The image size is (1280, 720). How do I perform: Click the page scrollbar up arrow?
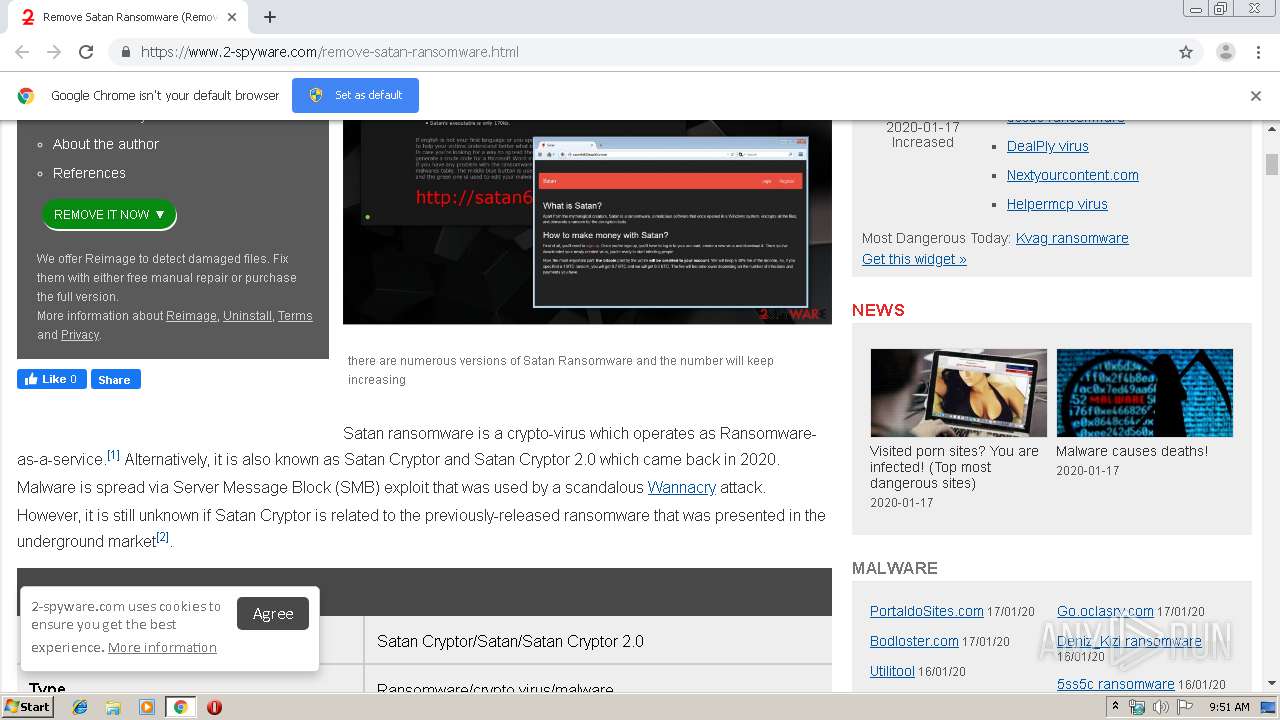click(1272, 129)
